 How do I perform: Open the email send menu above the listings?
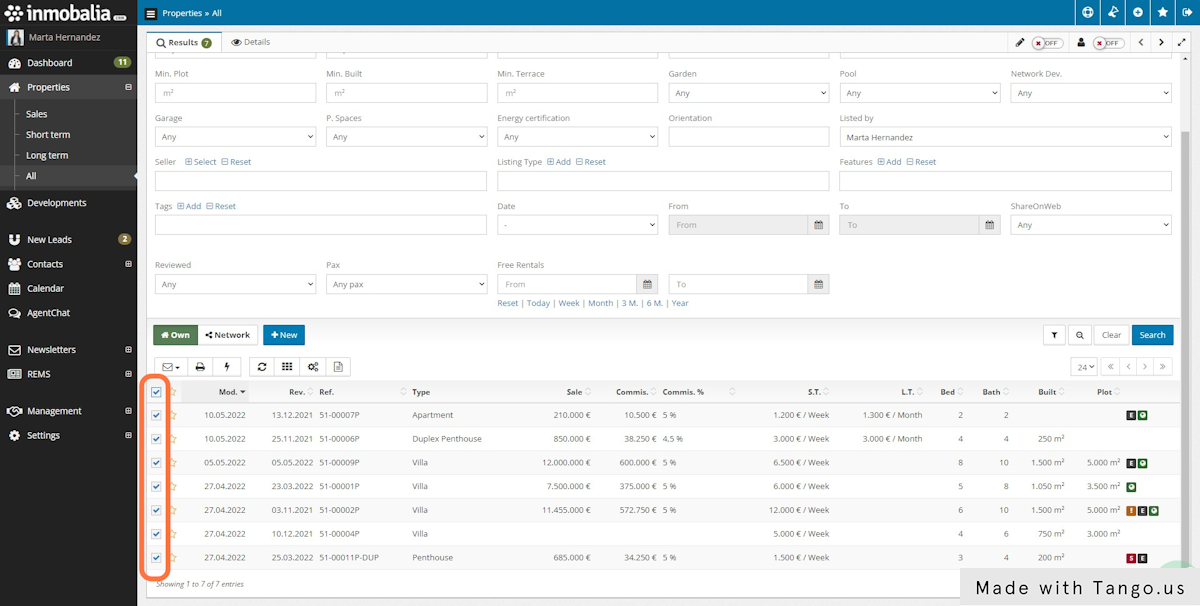point(167,366)
